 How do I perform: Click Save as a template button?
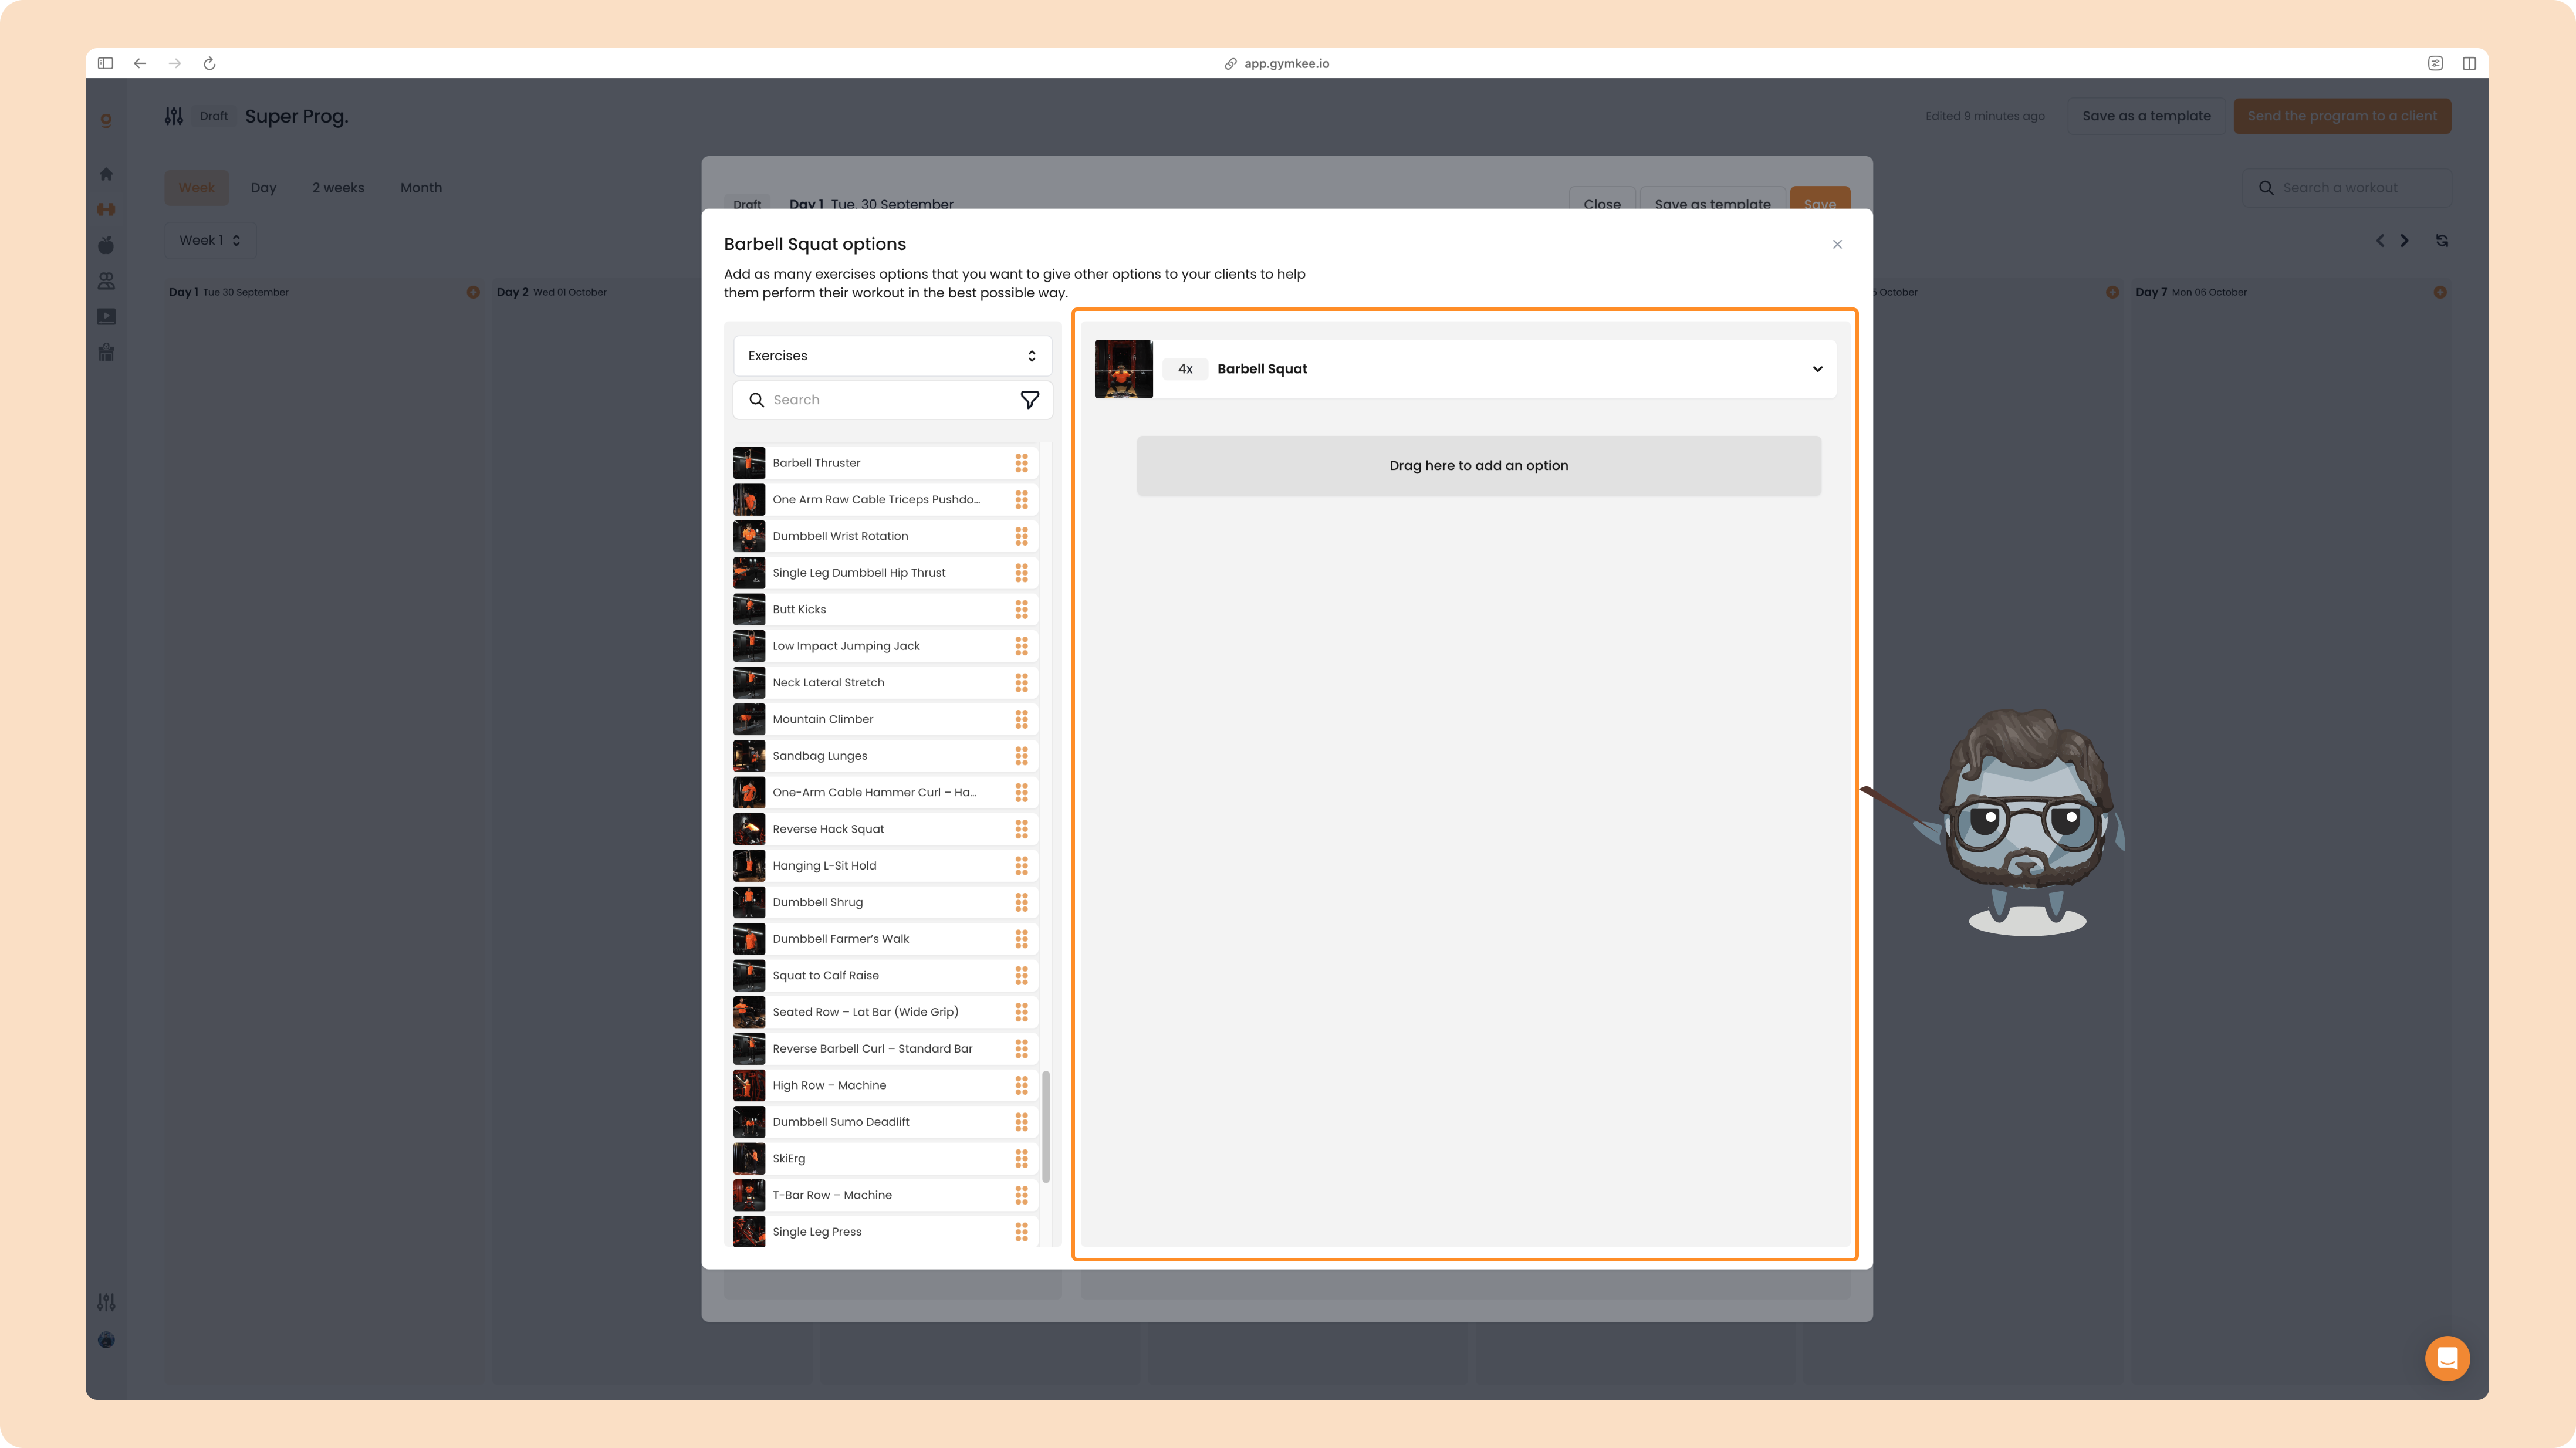pyautogui.click(x=2146, y=116)
